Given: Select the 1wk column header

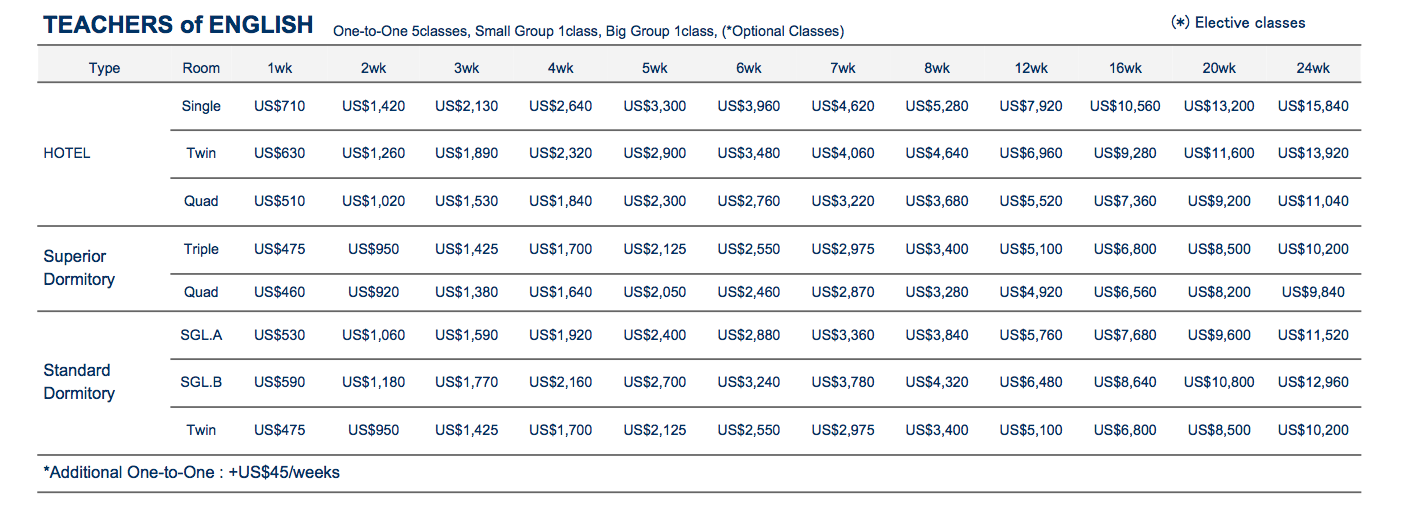Looking at the screenshot, I should 279,68.
